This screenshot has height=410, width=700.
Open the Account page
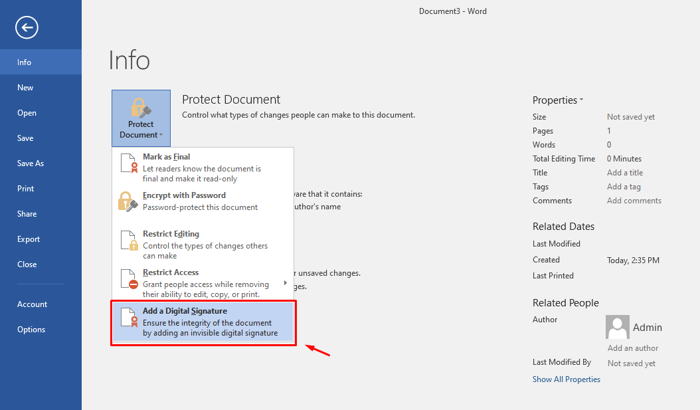(x=41, y=304)
